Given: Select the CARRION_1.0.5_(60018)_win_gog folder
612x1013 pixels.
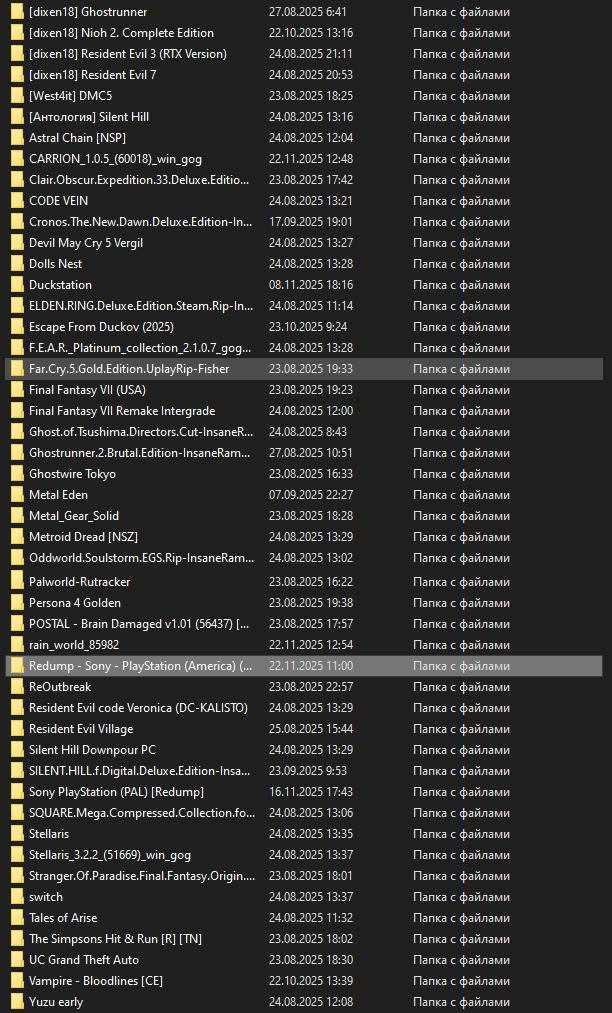Looking at the screenshot, I should point(116,159).
